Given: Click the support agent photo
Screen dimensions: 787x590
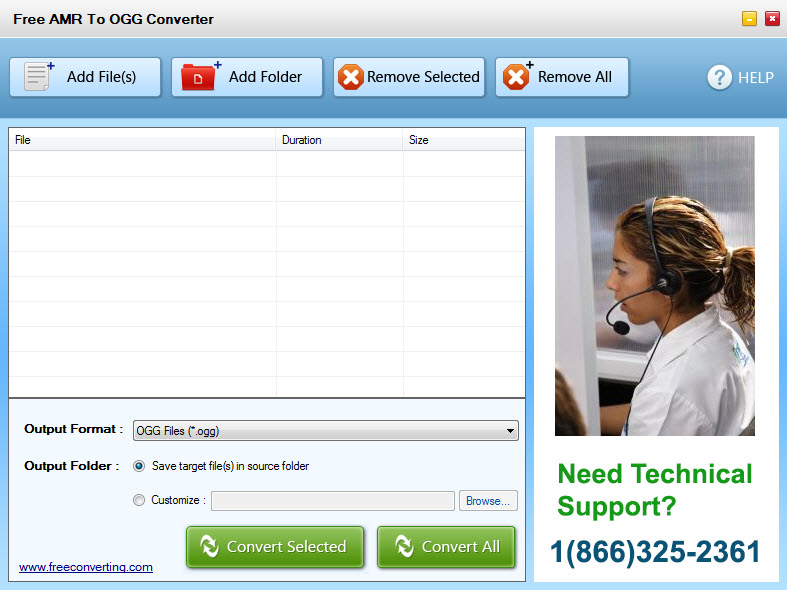Looking at the screenshot, I should 654,286.
